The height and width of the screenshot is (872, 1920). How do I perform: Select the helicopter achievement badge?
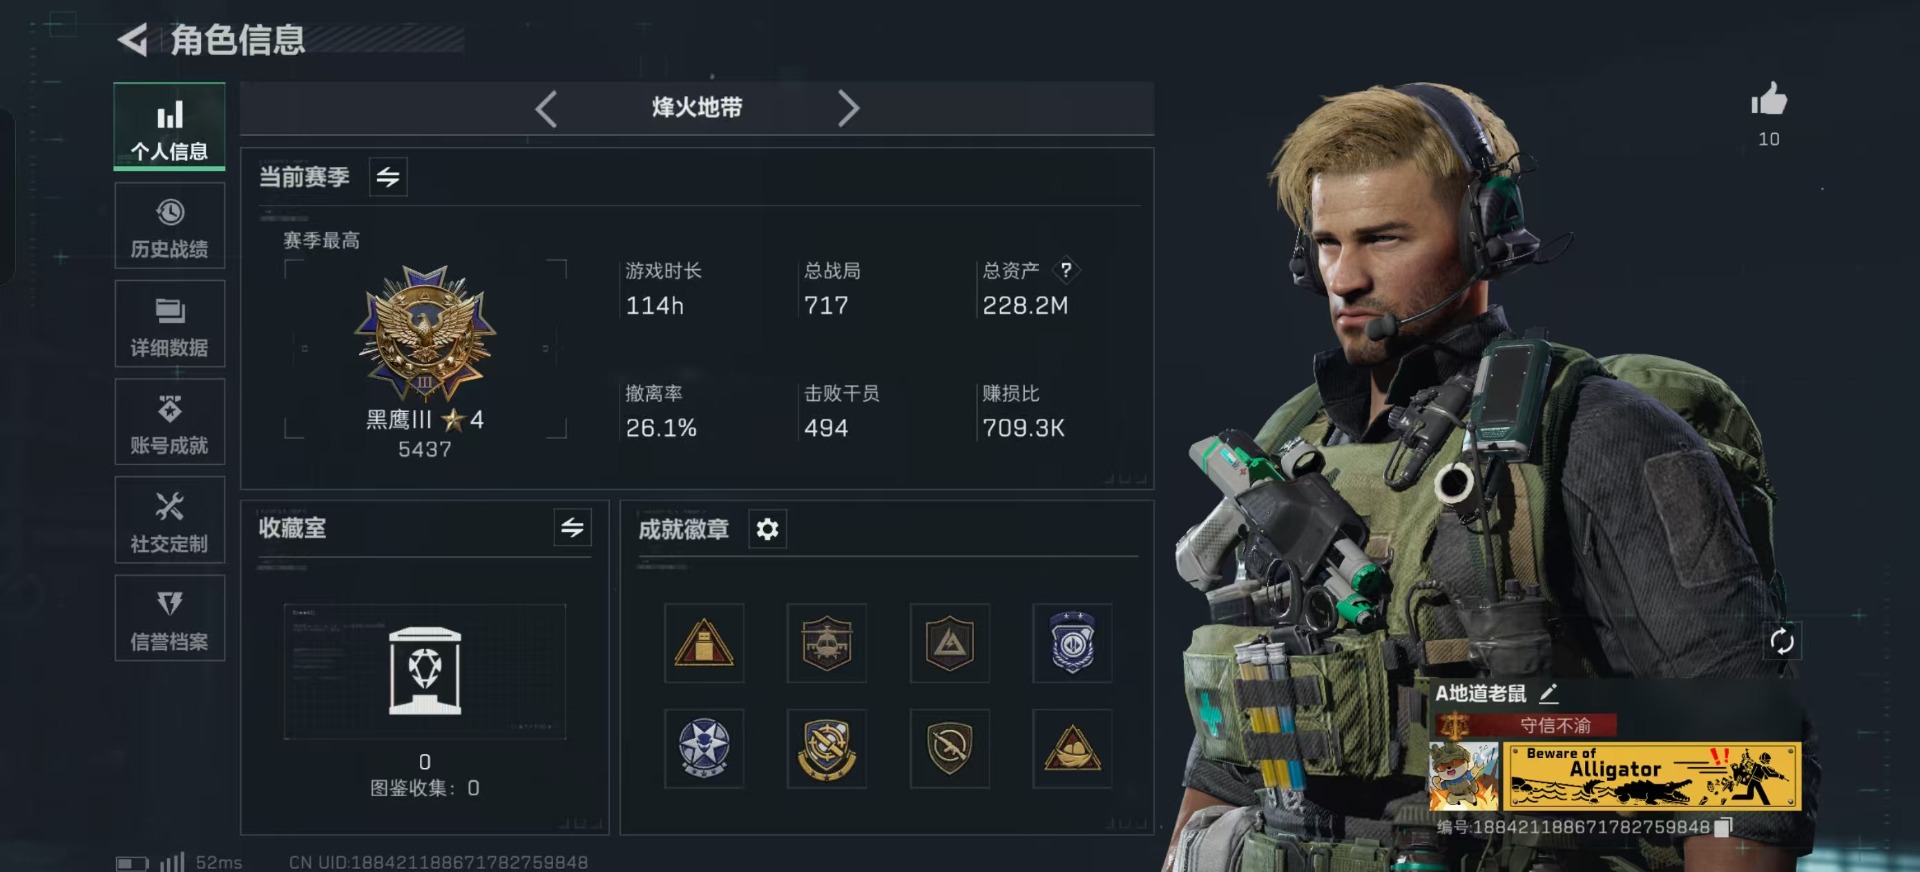click(826, 643)
